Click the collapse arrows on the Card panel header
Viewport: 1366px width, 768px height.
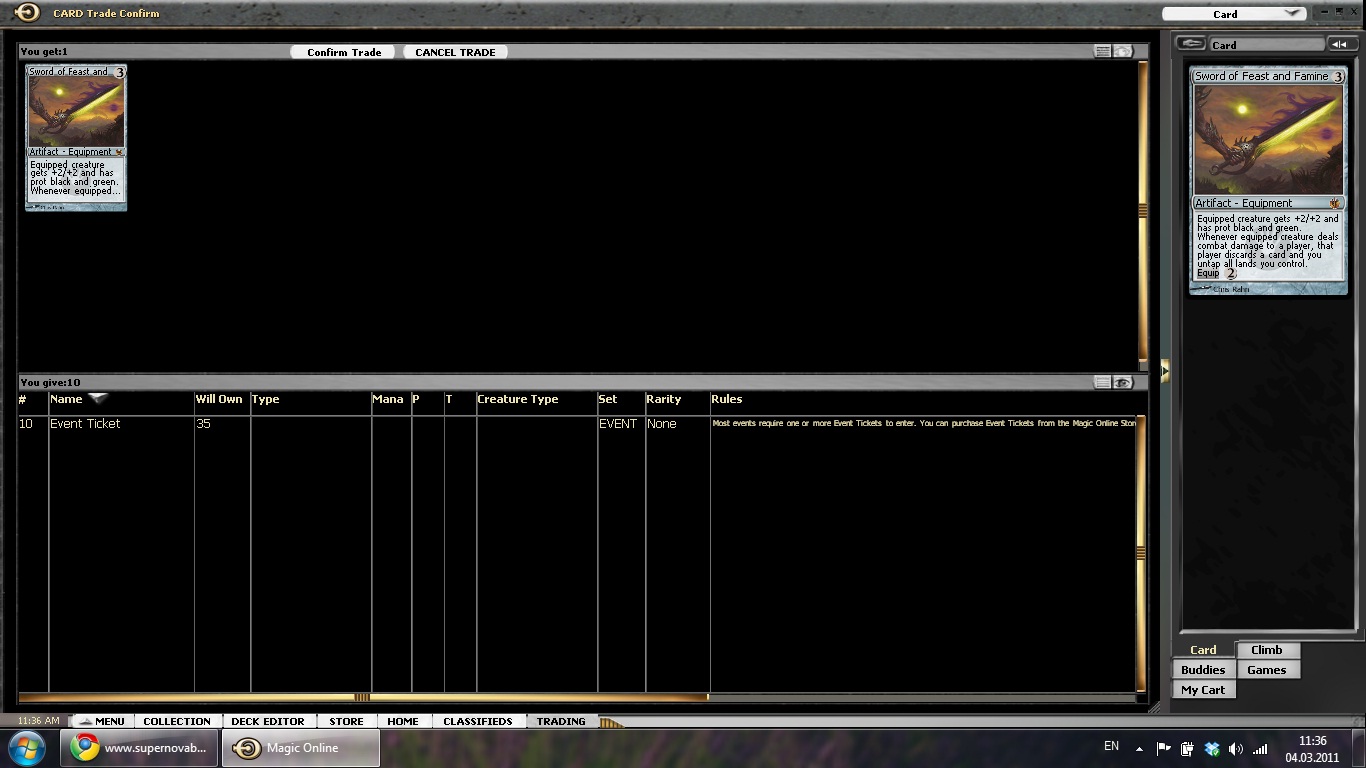(x=1341, y=44)
